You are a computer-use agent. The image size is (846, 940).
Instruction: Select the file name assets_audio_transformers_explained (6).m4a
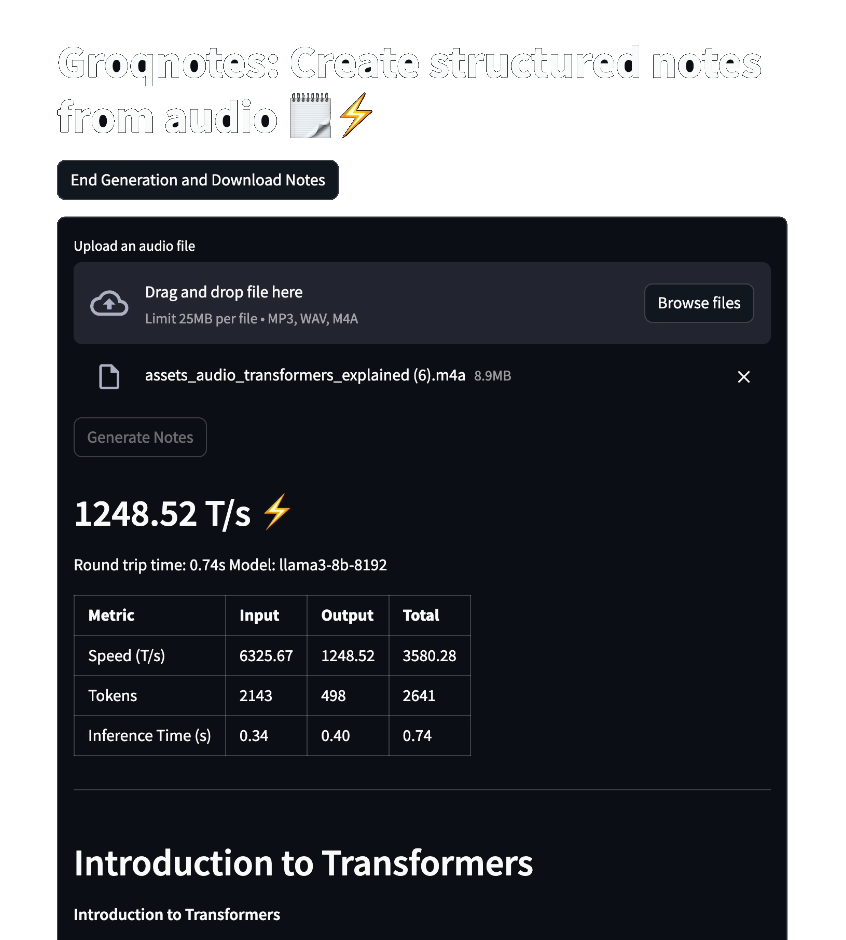[305, 375]
